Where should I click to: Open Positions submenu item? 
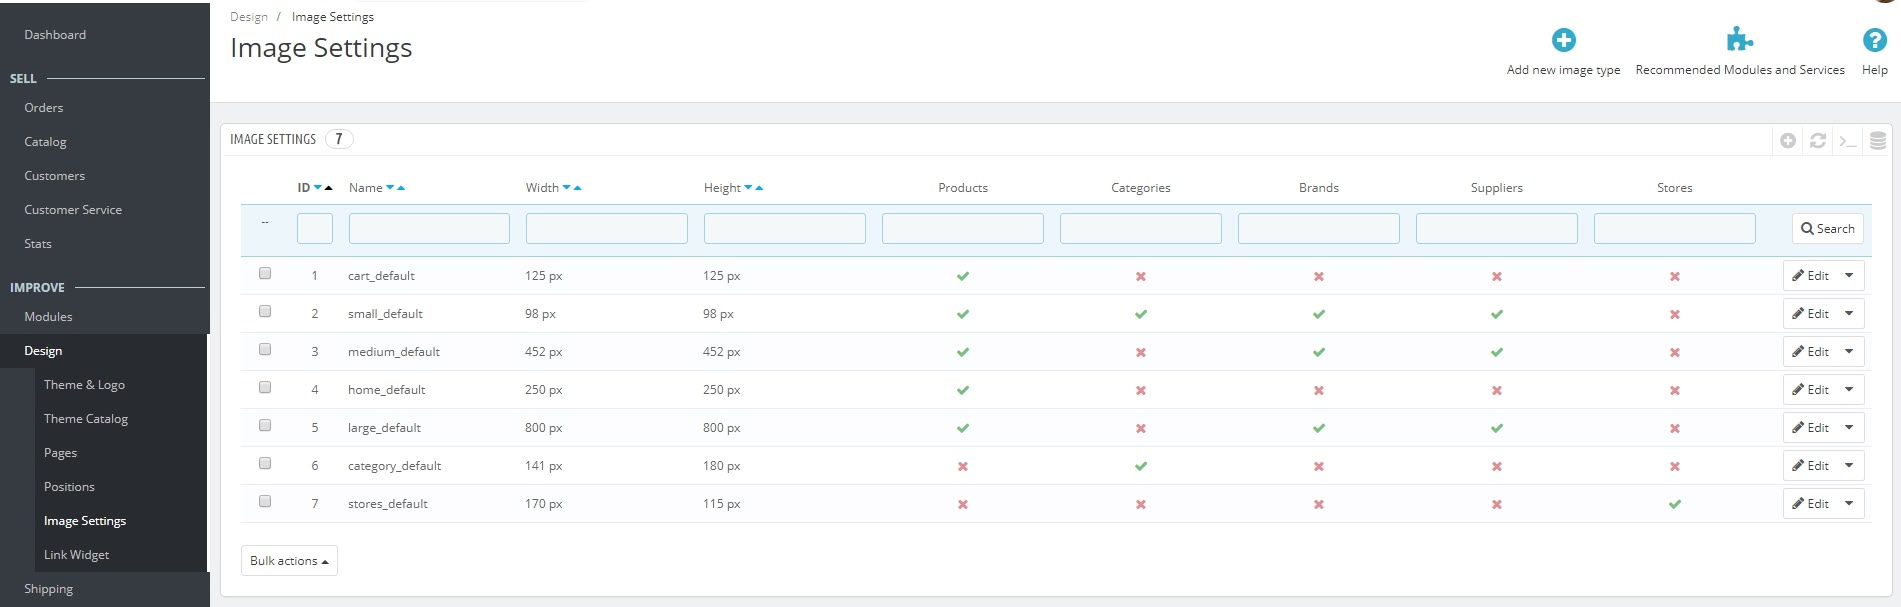tap(69, 487)
